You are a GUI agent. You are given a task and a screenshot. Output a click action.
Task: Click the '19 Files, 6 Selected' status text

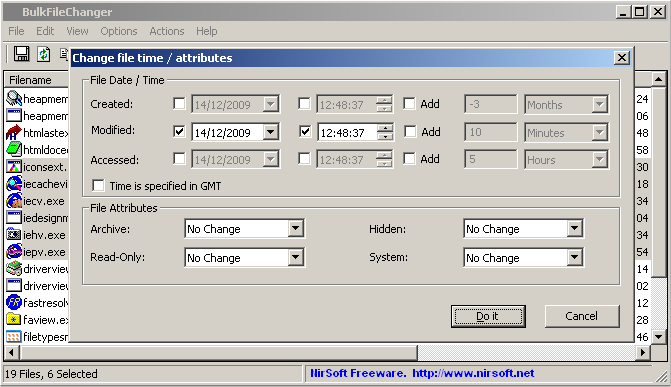[51, 374]
